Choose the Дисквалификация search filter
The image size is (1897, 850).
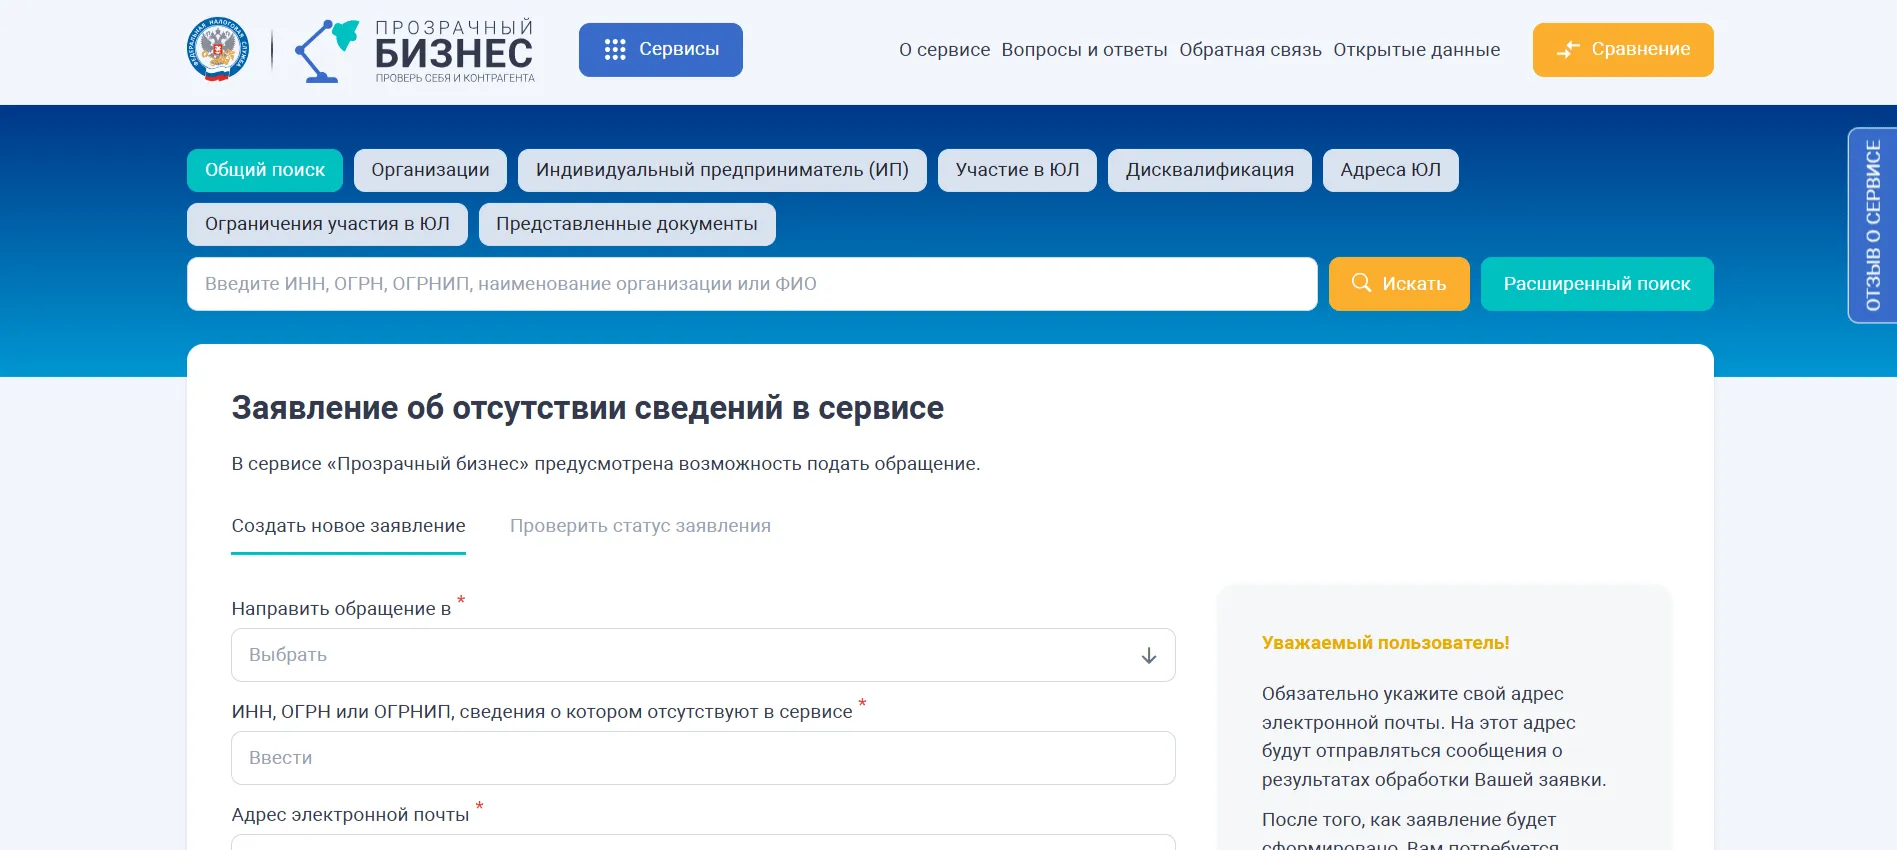click(x=1209, y=170)
